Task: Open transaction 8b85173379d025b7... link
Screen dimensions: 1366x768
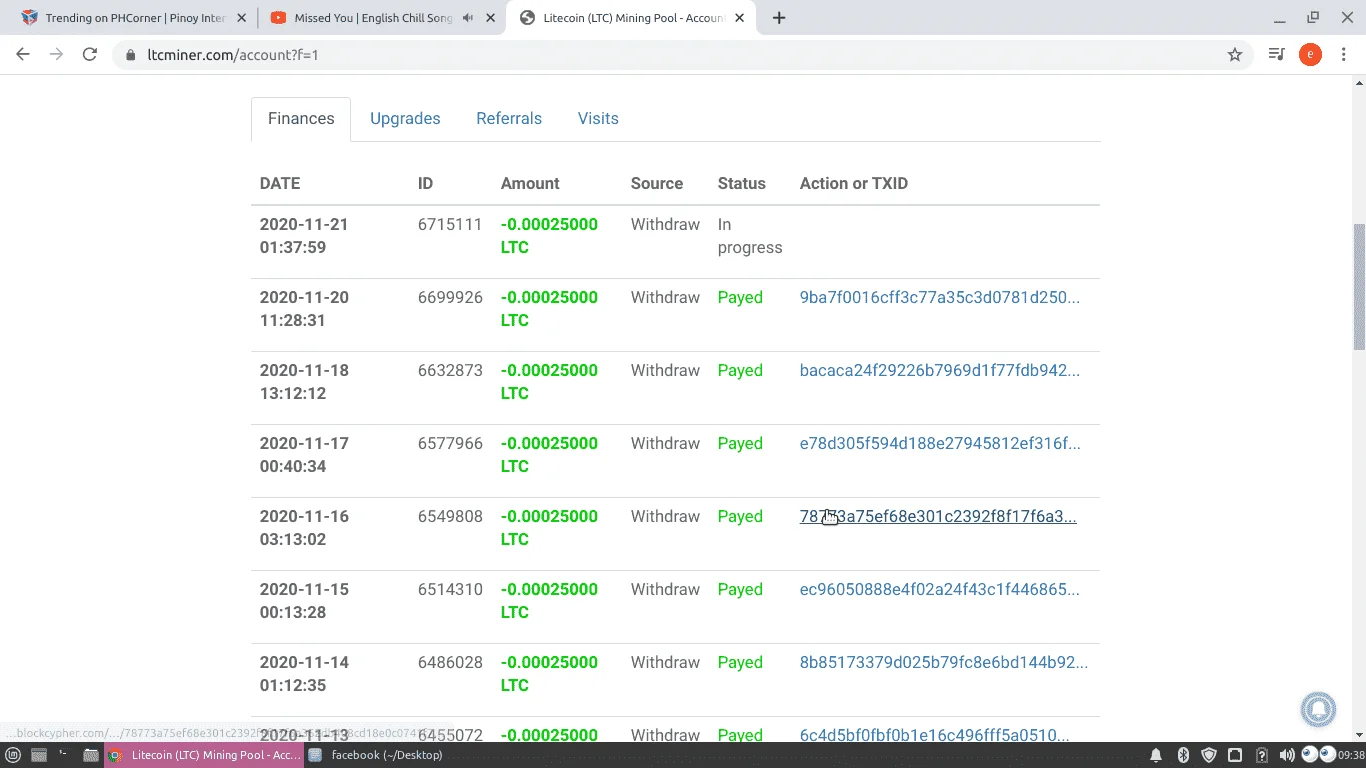Action: (944, 663)
